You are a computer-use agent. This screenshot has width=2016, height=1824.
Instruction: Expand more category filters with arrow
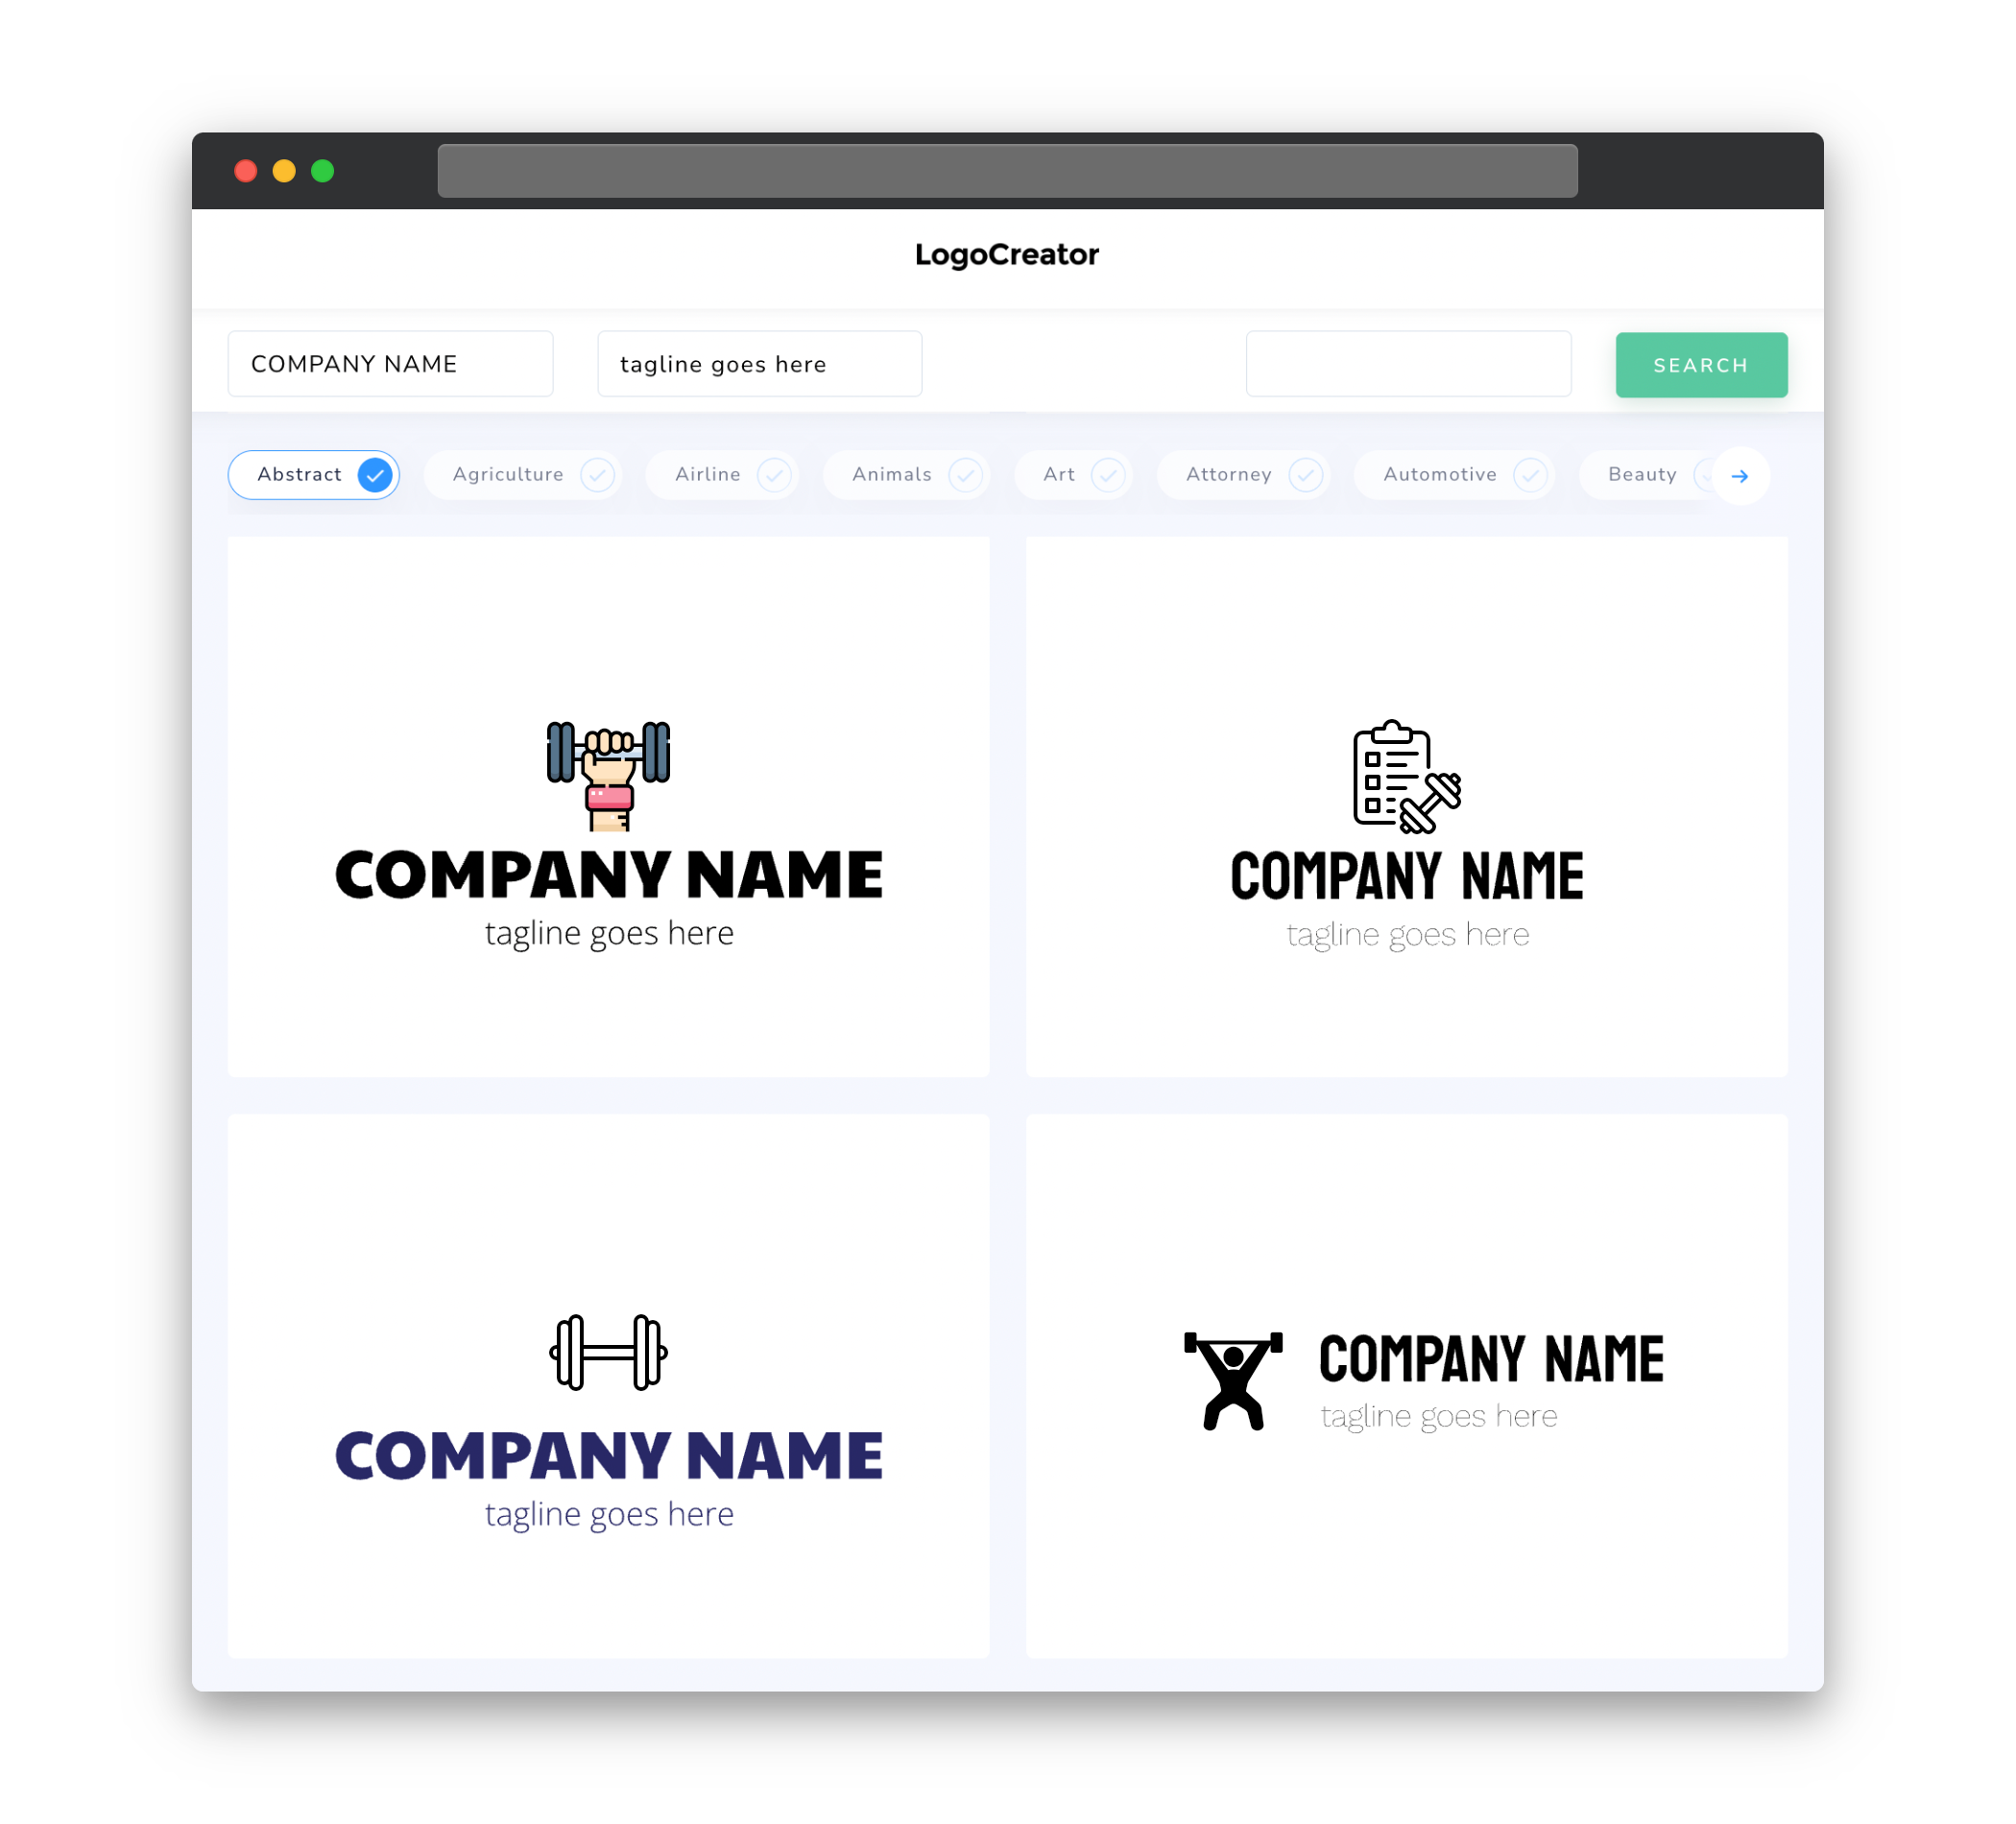coord(1740,474)
